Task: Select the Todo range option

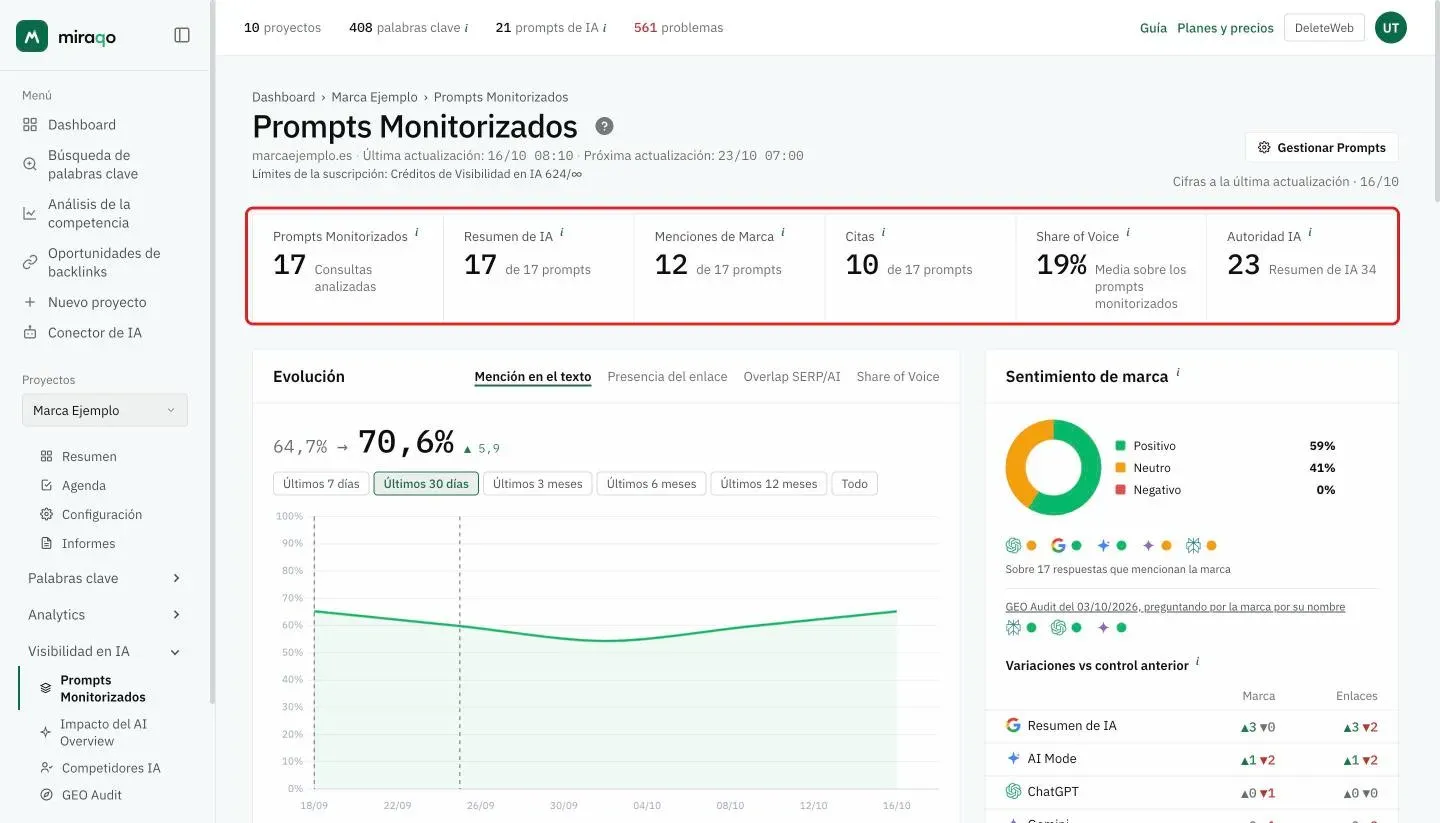Action: click(854, 484)
